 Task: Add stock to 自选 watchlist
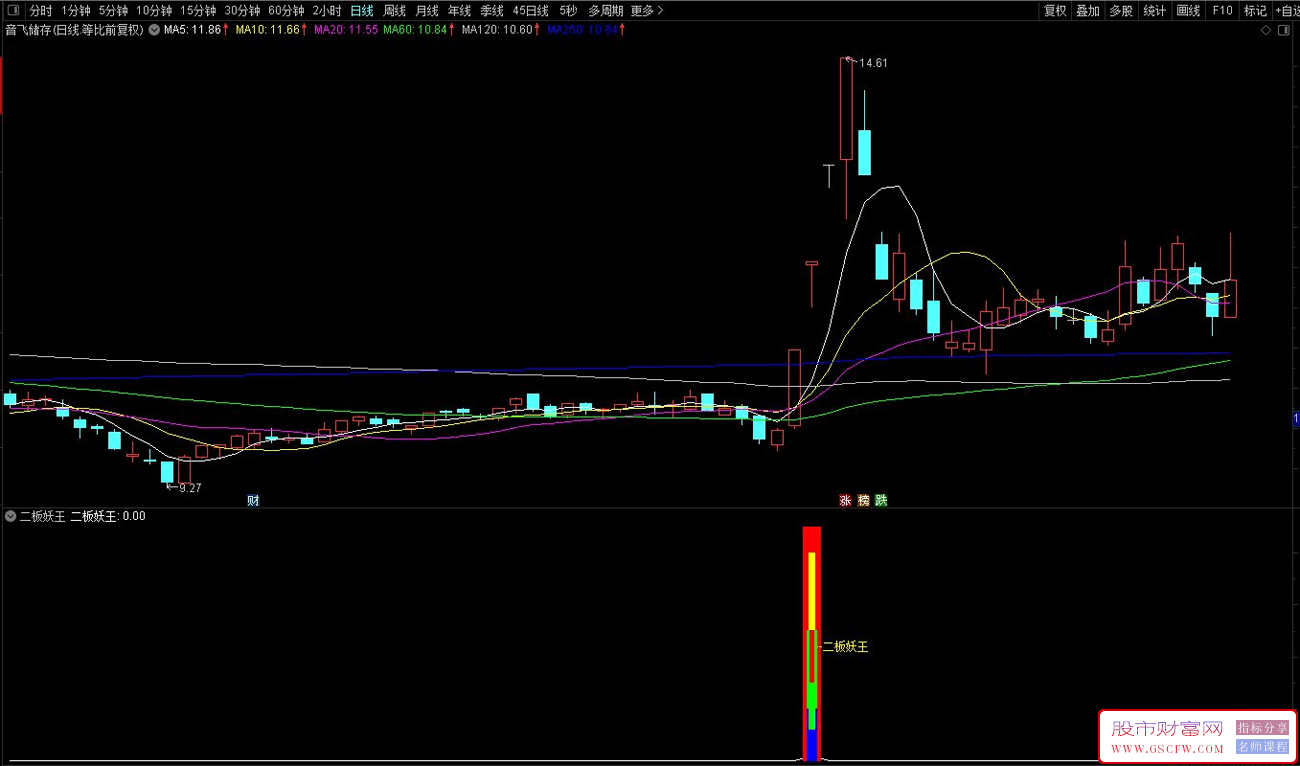pyautogui.click(x=1287, y=10)
